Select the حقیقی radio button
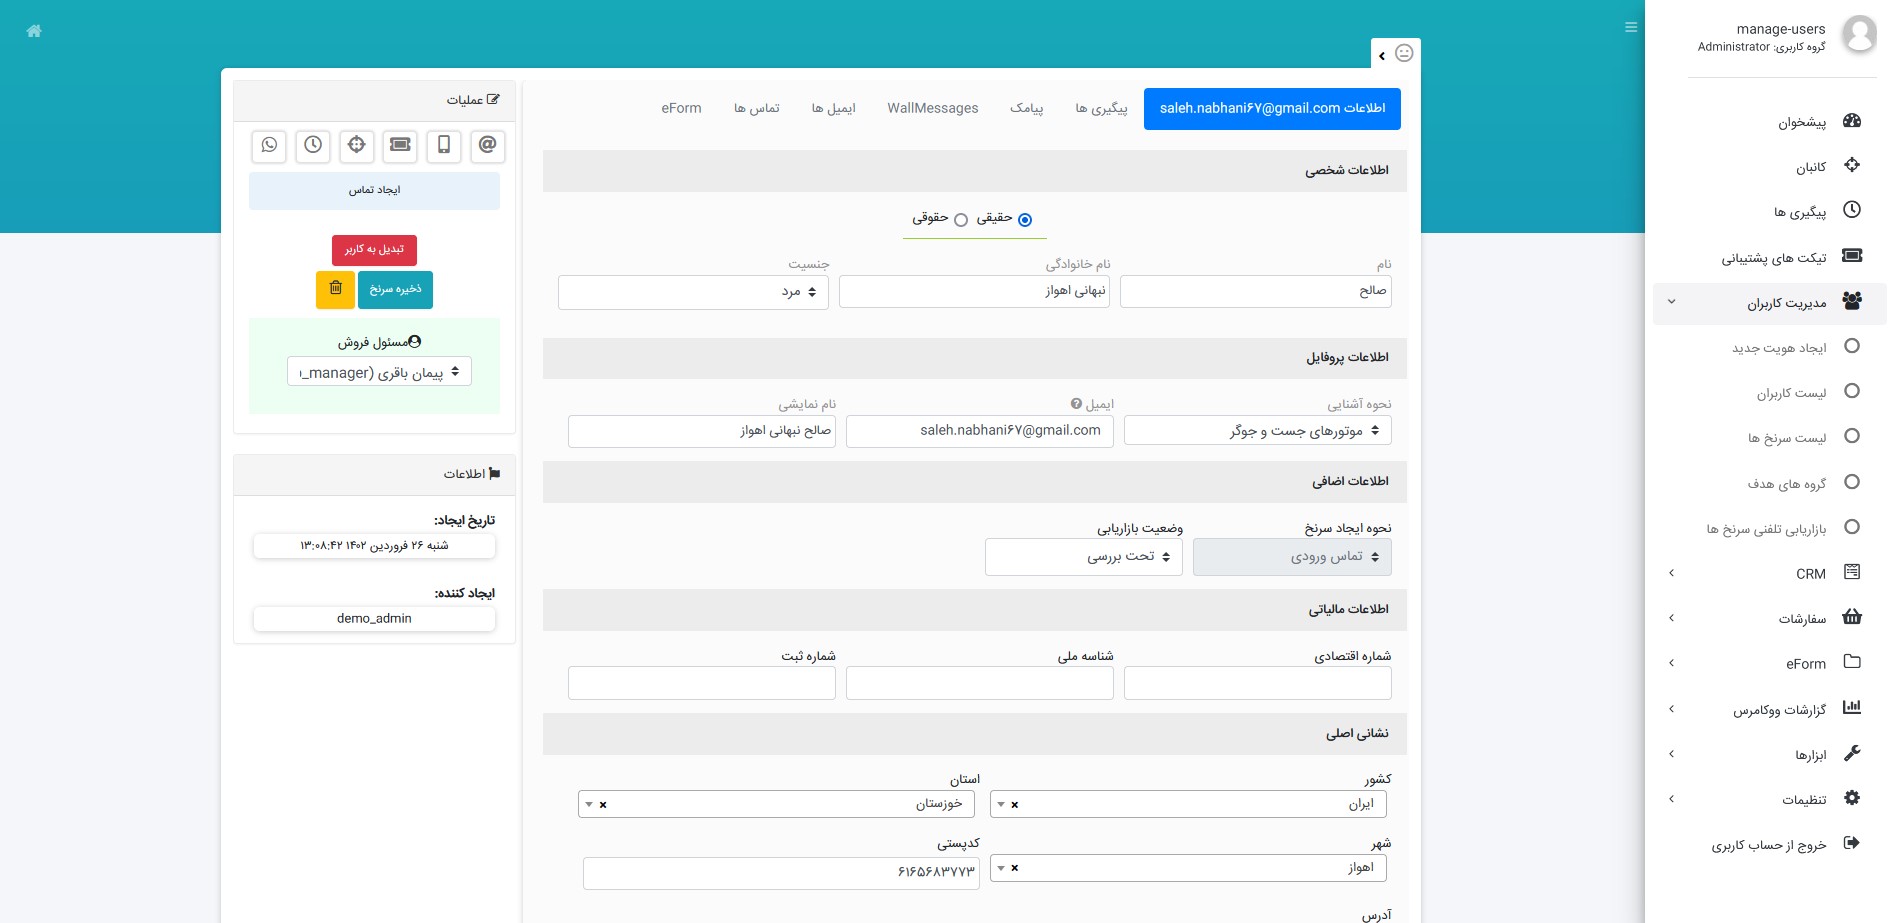1895x923 pixels. click(1024, 220)
